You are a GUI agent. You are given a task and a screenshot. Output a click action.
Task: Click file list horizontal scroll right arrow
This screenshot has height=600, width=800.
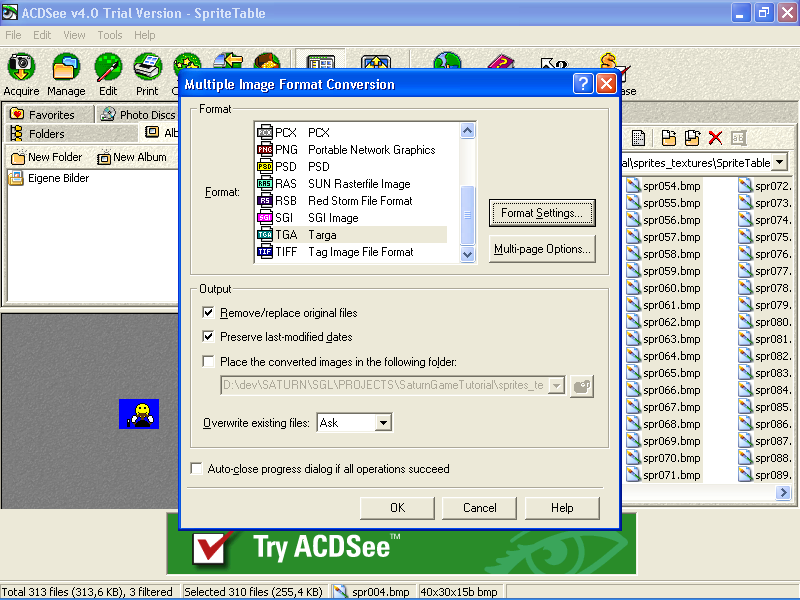pos(783,492)
